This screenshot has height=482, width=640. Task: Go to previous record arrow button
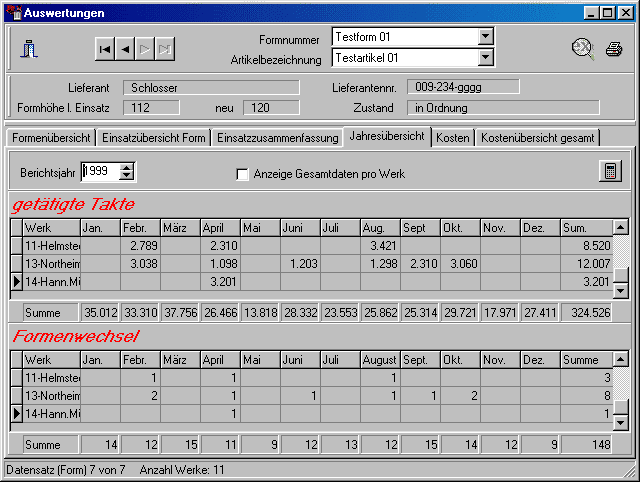point(125,48)
